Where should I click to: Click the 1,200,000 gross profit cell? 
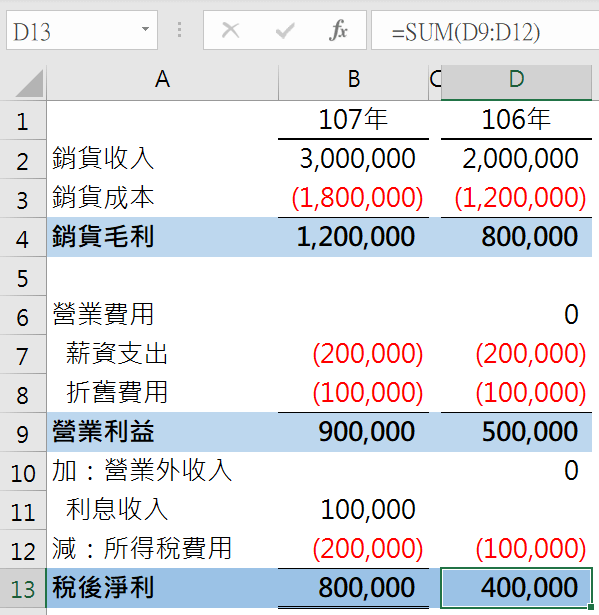[x=353, y=237]
